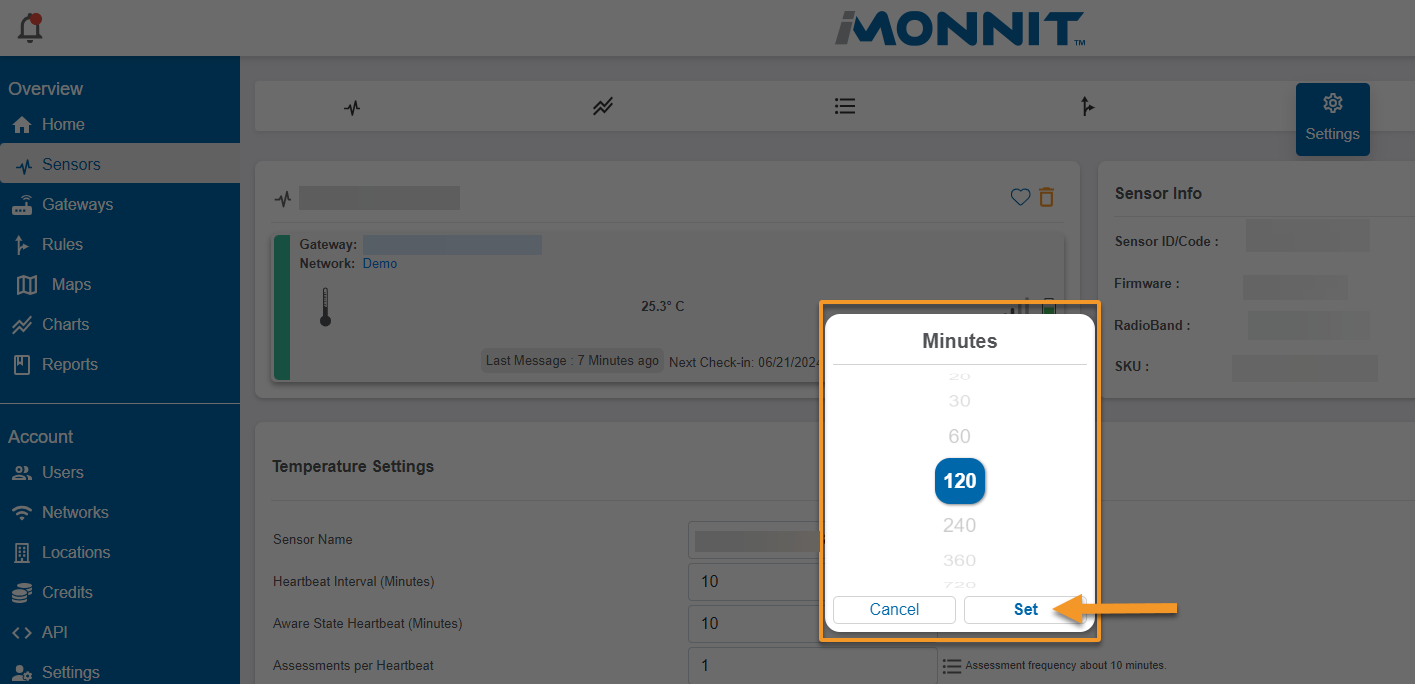Select the sensor details pulse icon
The height and width of the screenshot is (684, 1415).
352,106
